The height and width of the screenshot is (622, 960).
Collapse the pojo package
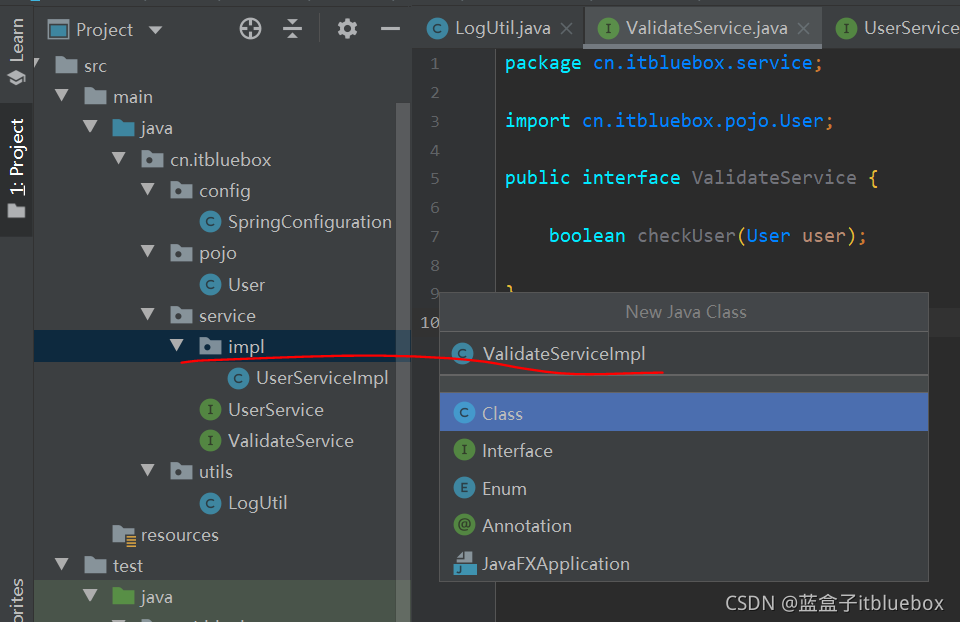[148, 252]
